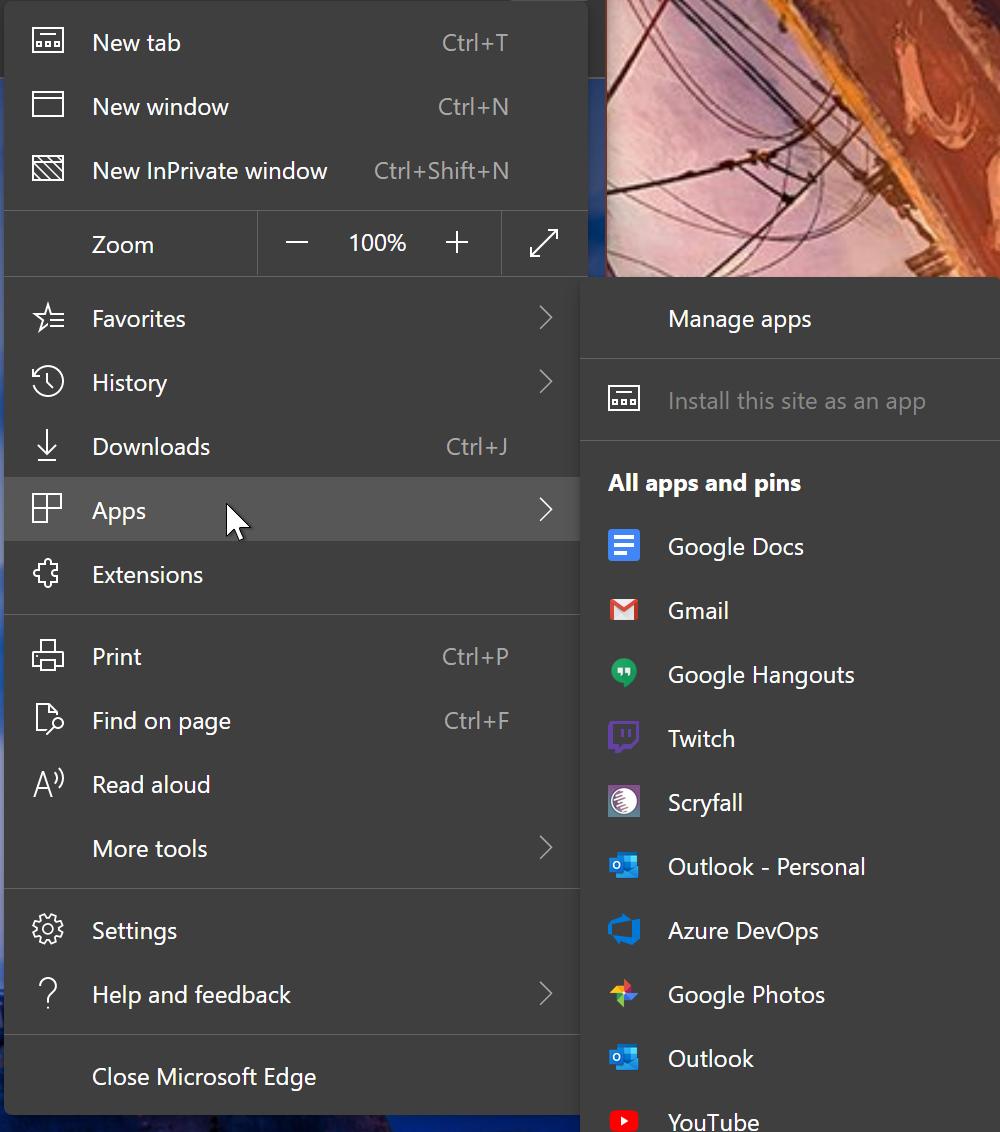Click the Google Docs app icon
1000x1132 pixels.
[624, 545]
